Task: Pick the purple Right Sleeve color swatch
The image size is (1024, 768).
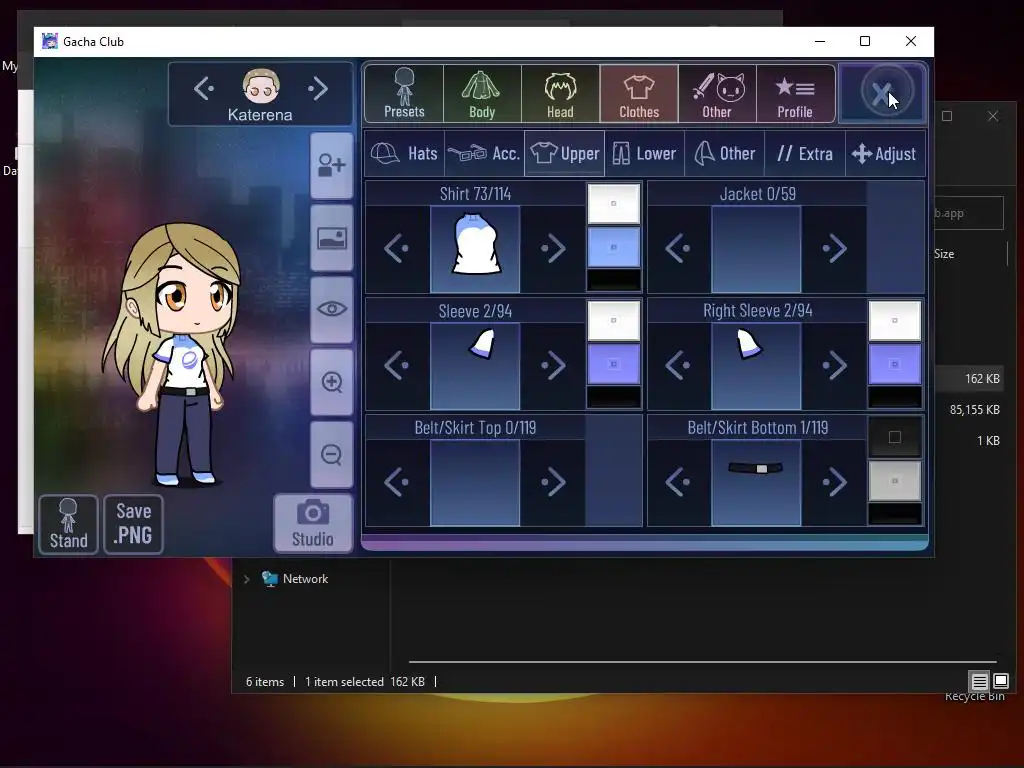Action: (x=895, y=364)
